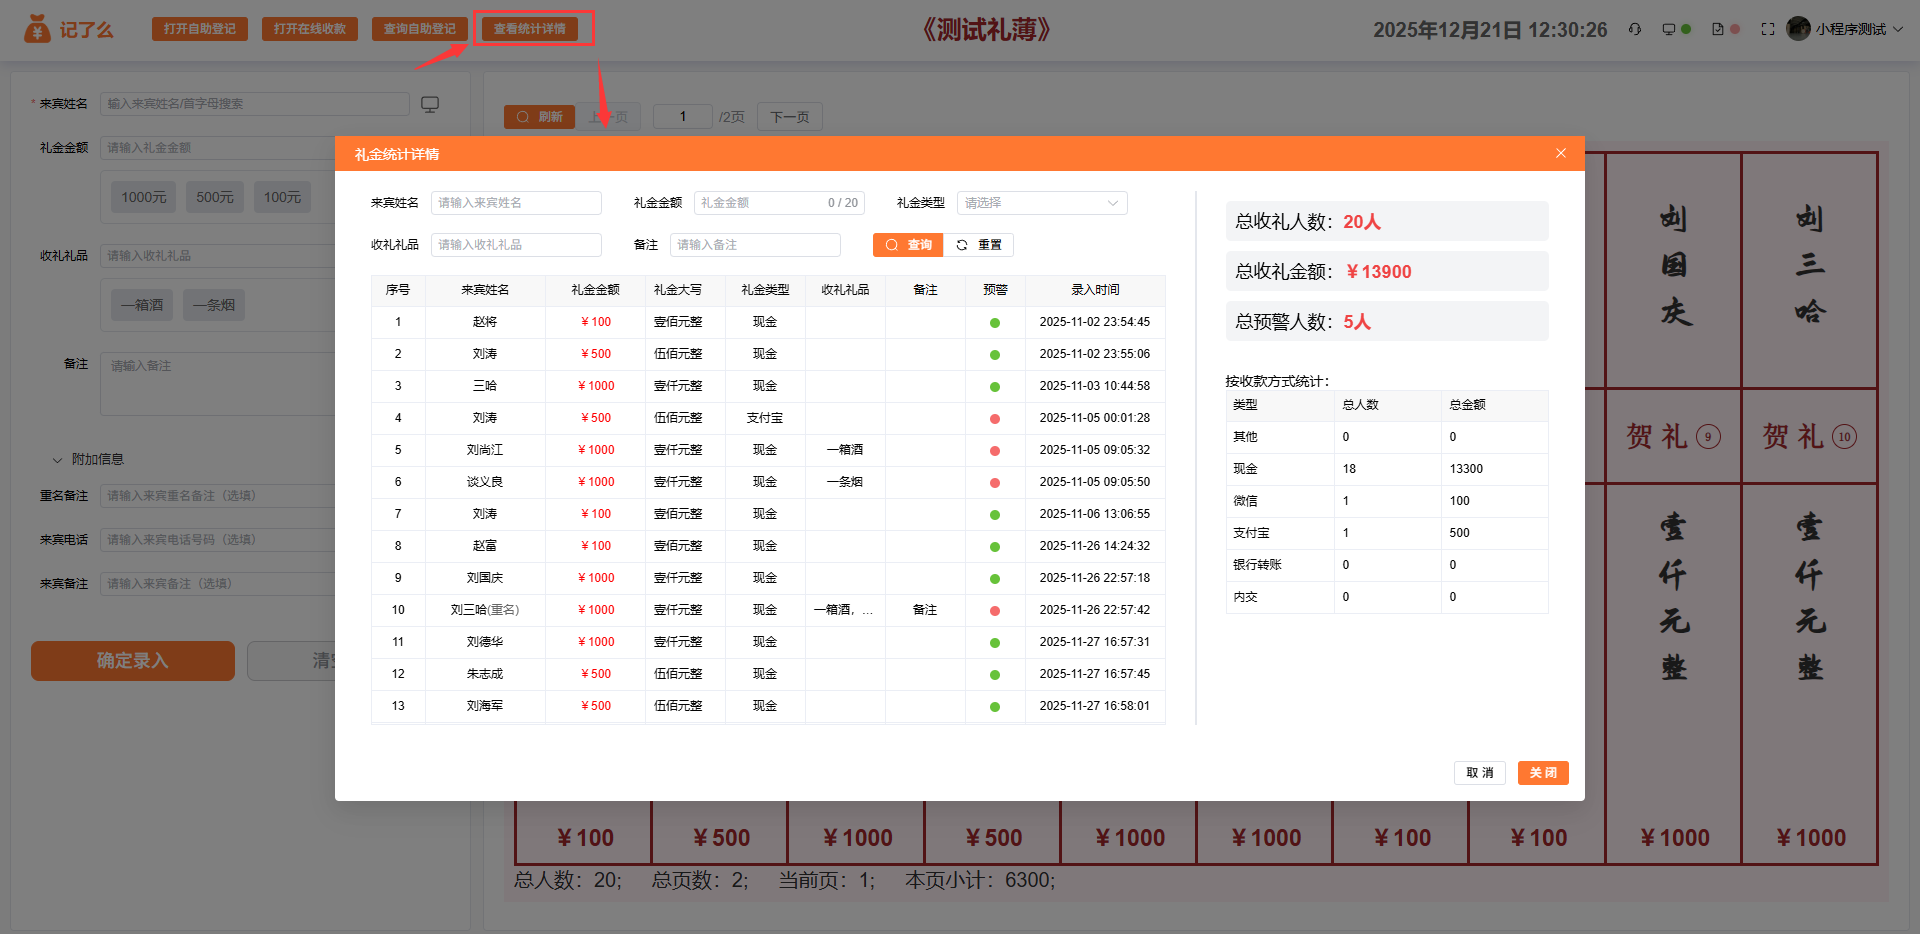Close the 礼金统计详情 dialog with X
The height and width of the screenshot is (934, 1920).
pos(1561,153)
